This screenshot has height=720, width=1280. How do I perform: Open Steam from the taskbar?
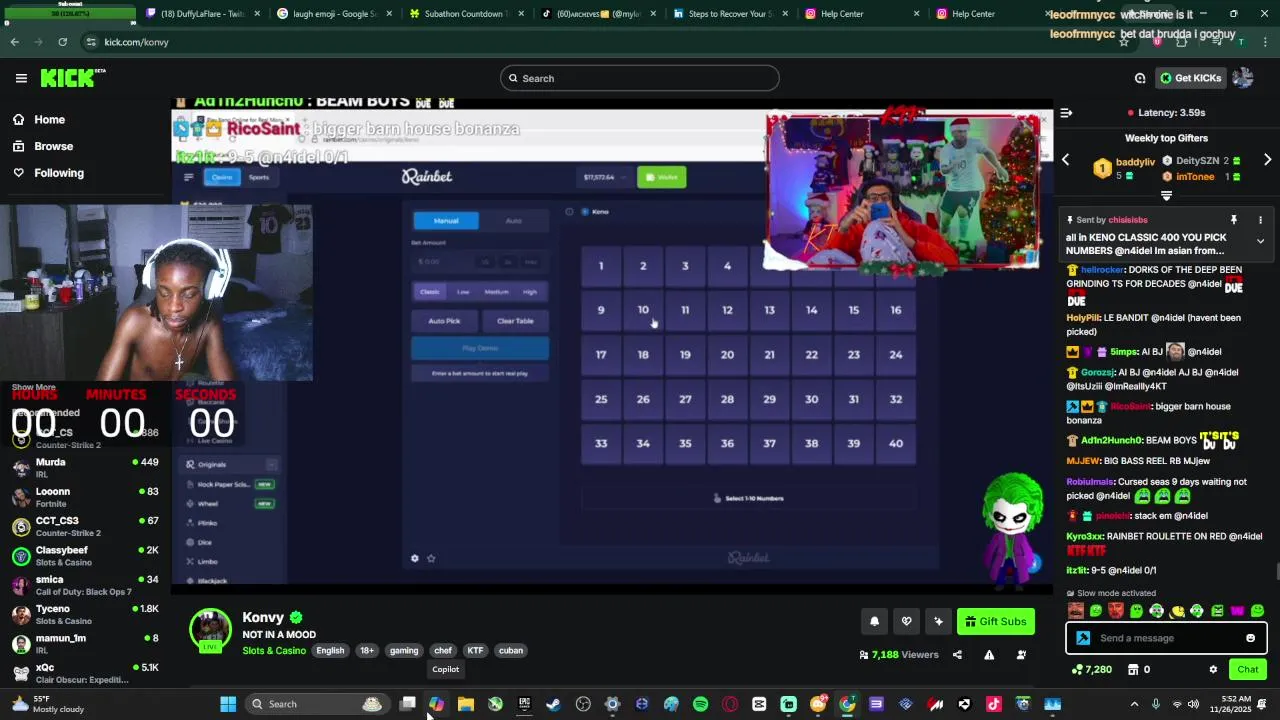[x=553, y=704]
